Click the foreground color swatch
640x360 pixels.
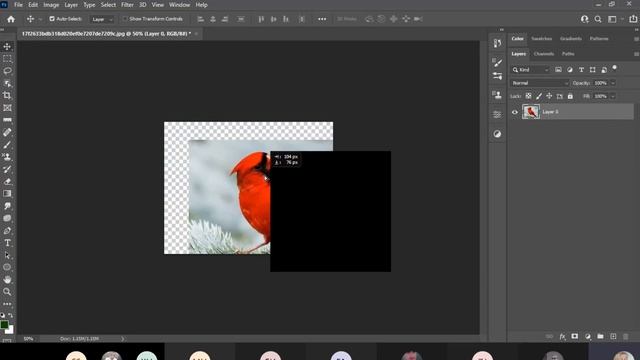coord(4,325)
